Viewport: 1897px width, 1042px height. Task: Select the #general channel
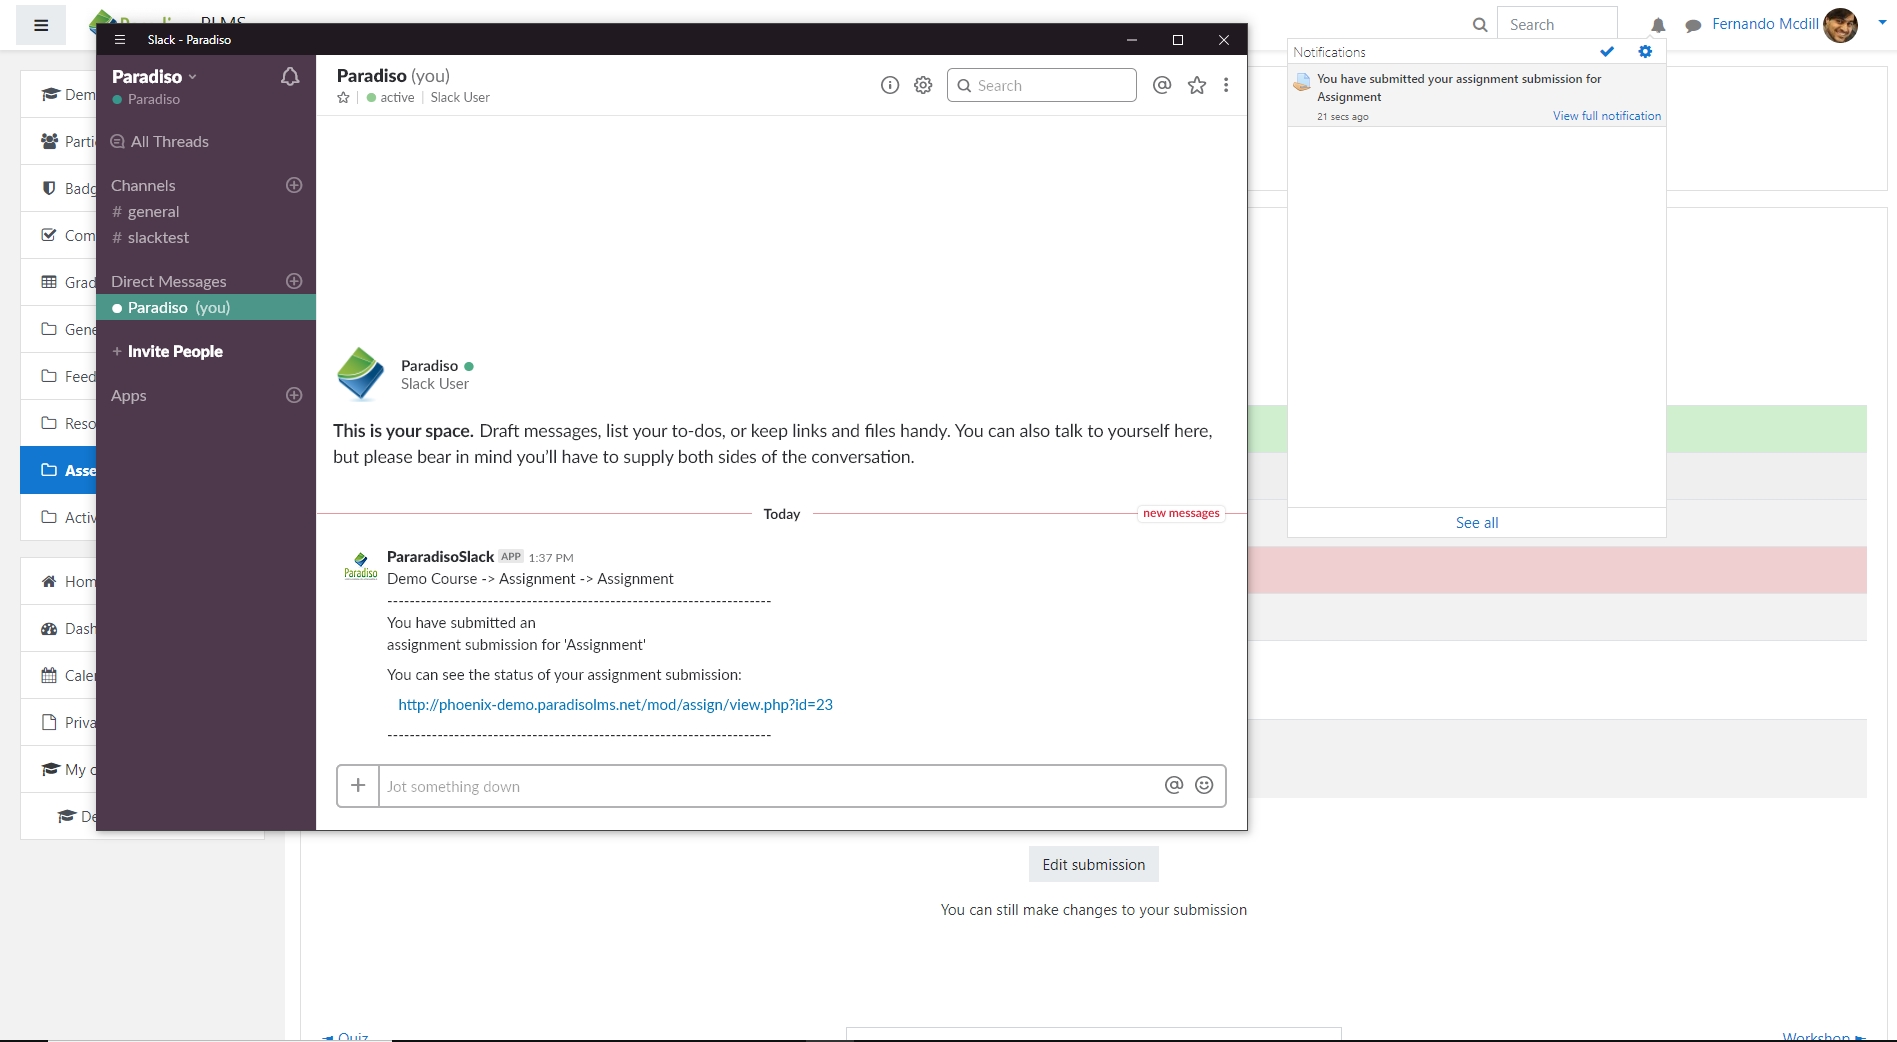pyautogui.click(x=153, y=212)
